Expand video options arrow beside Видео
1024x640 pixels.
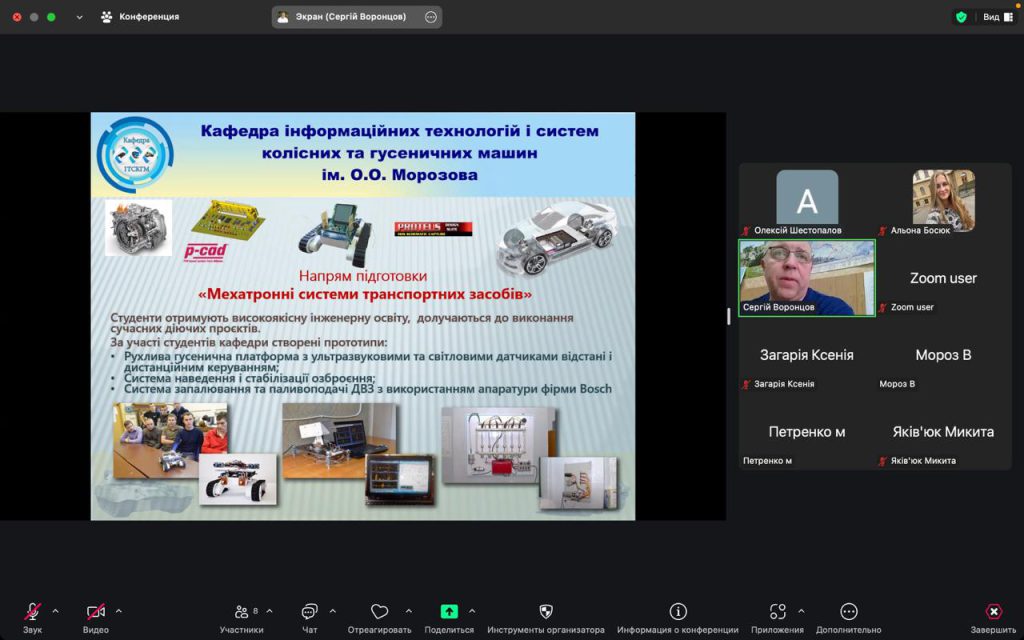click(119, 611)
